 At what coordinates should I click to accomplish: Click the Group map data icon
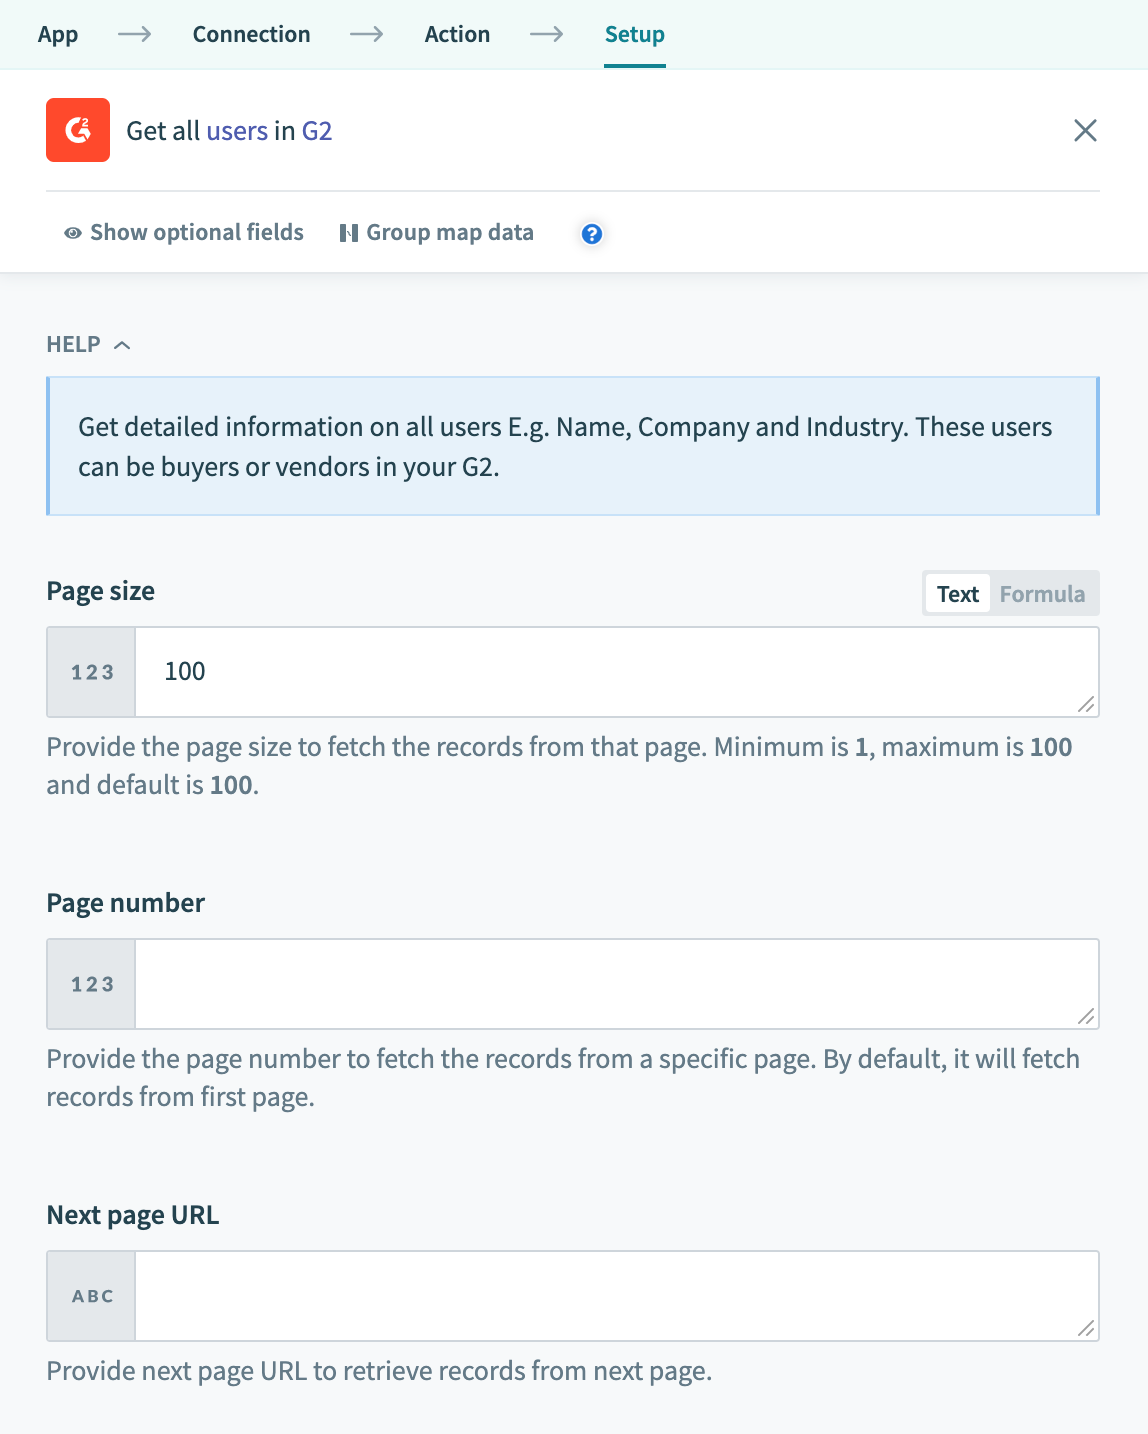pyautogui.click(x=348, y=232)
